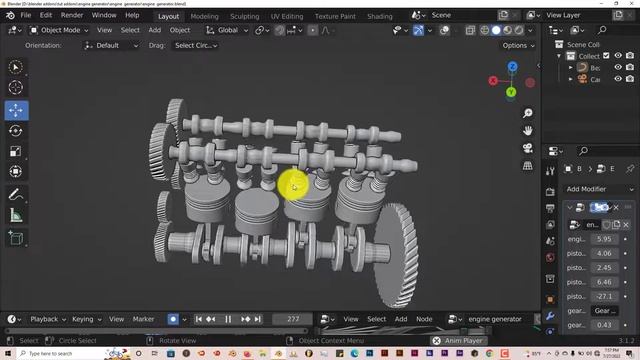This screenshot has height=360, width=640.
Task: Switch to the Sculpting workspace tab
Action: click(x=244, y=16)
